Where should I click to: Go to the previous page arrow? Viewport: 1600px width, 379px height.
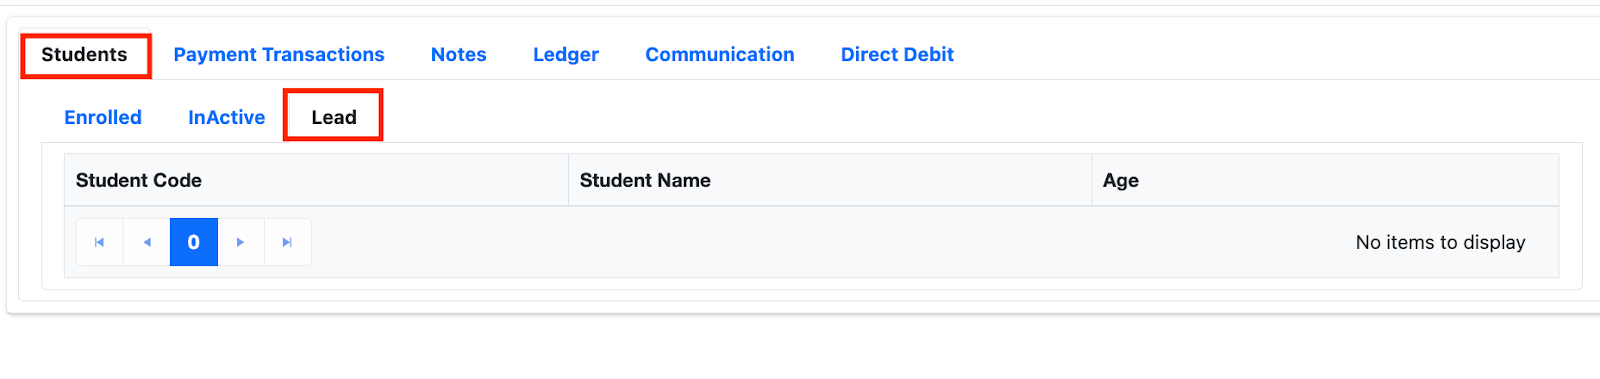click(147, 242)
